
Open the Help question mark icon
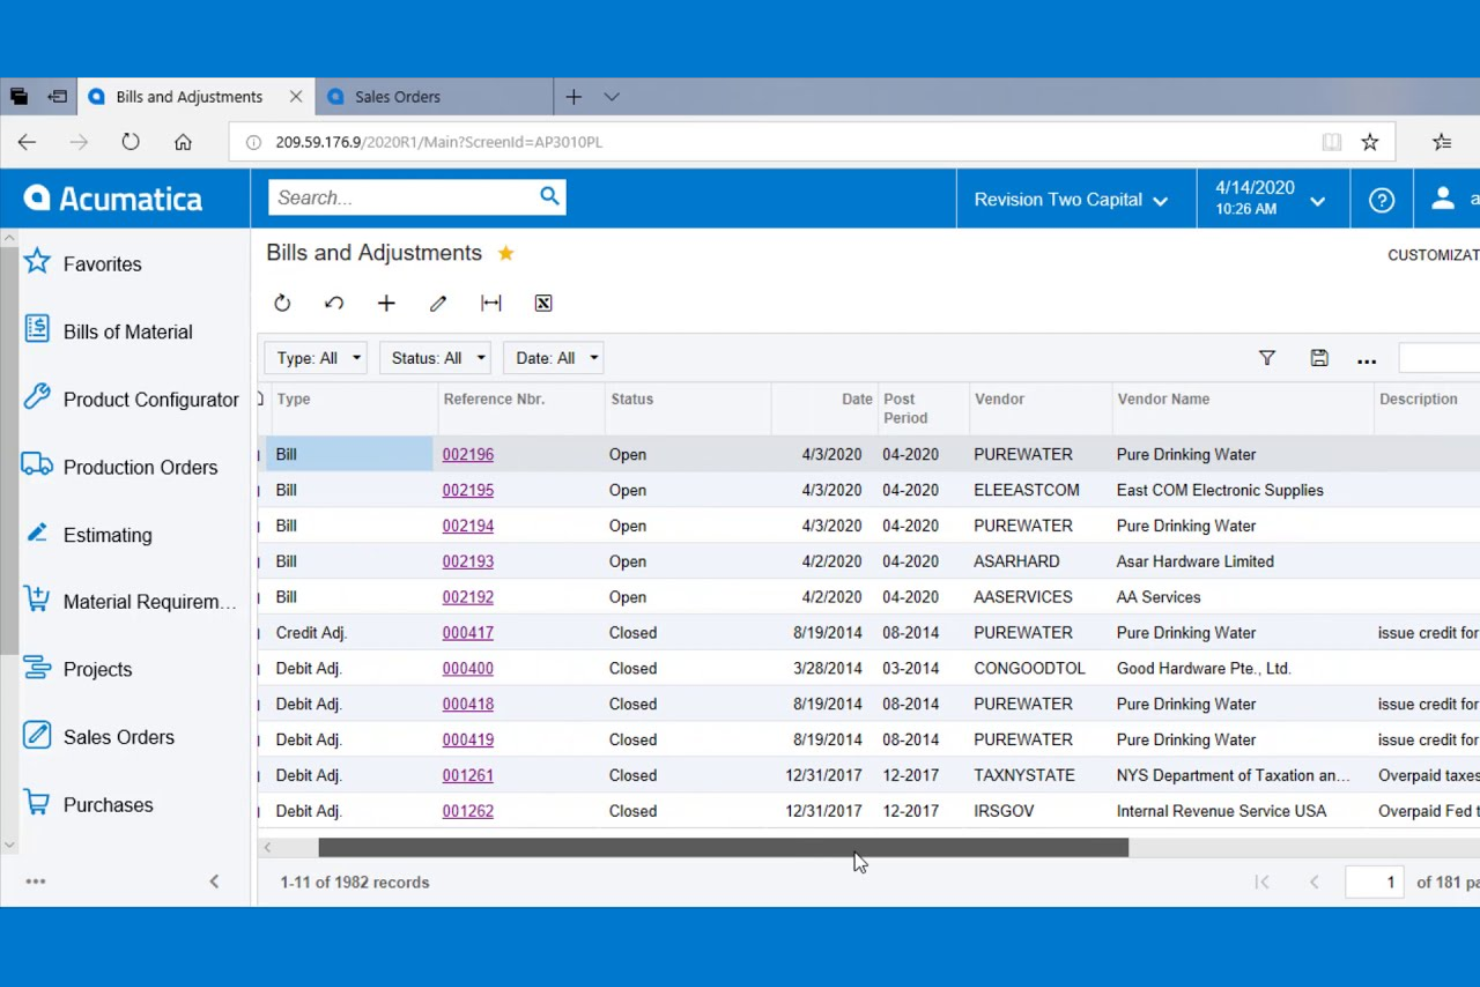pos(1381,200)
